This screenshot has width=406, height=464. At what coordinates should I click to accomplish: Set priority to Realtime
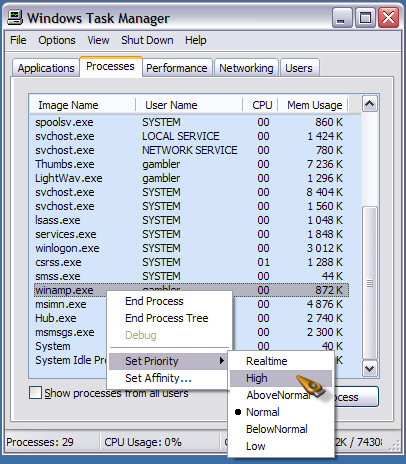[281, 361]
